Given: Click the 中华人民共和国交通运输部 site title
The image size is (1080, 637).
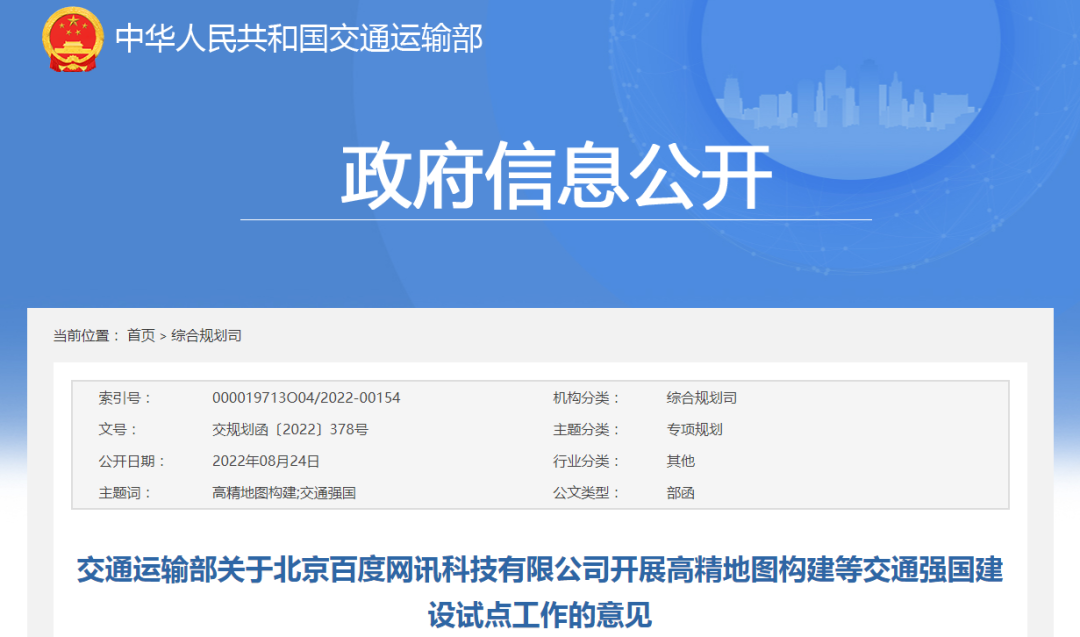Looking at the screenshot, I should click(x=299, y=39).
